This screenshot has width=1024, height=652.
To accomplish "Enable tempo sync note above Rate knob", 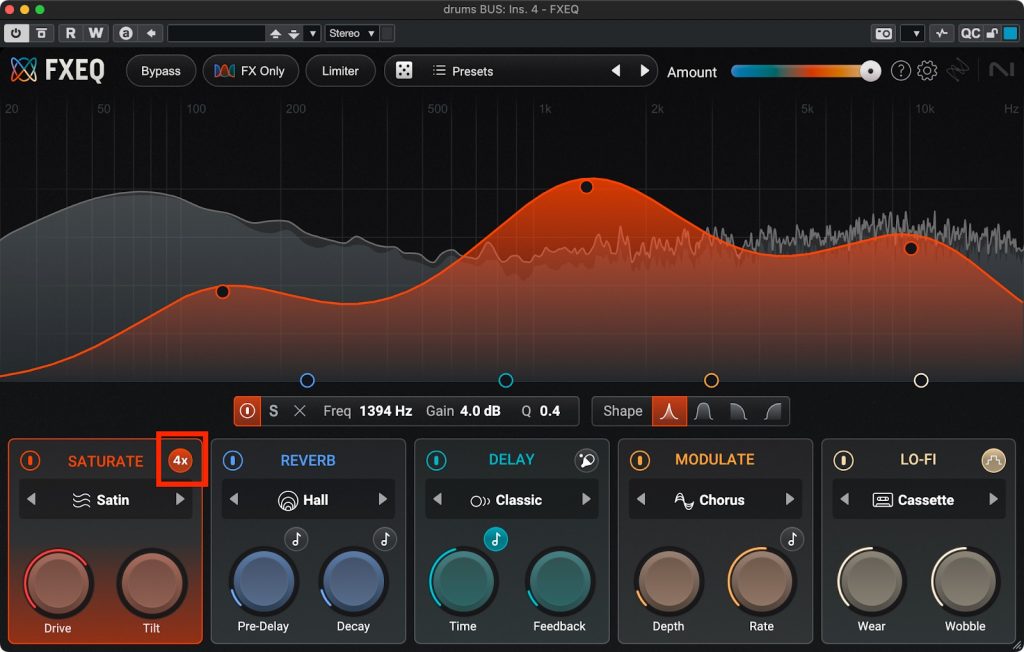I will (x=792, y=539).
